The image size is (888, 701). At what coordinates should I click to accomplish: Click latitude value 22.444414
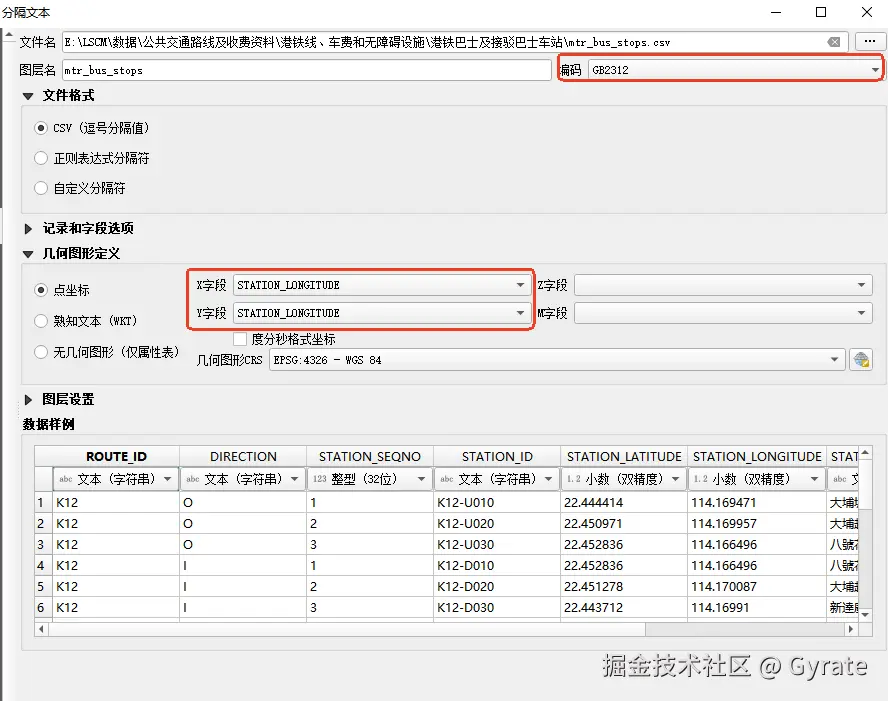pyautogui.click(x=624, y=502)
